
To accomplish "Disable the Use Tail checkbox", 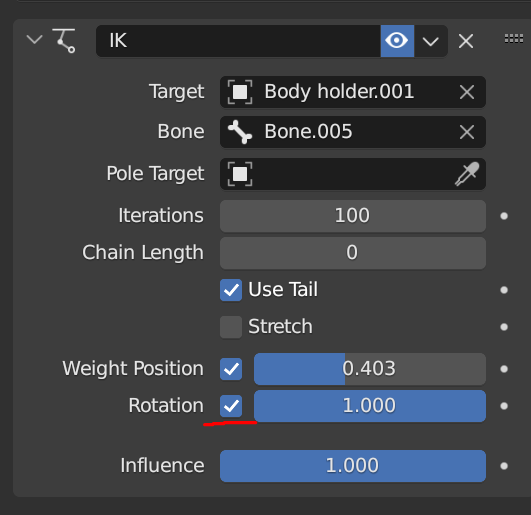I will click(x=231, y=290).
